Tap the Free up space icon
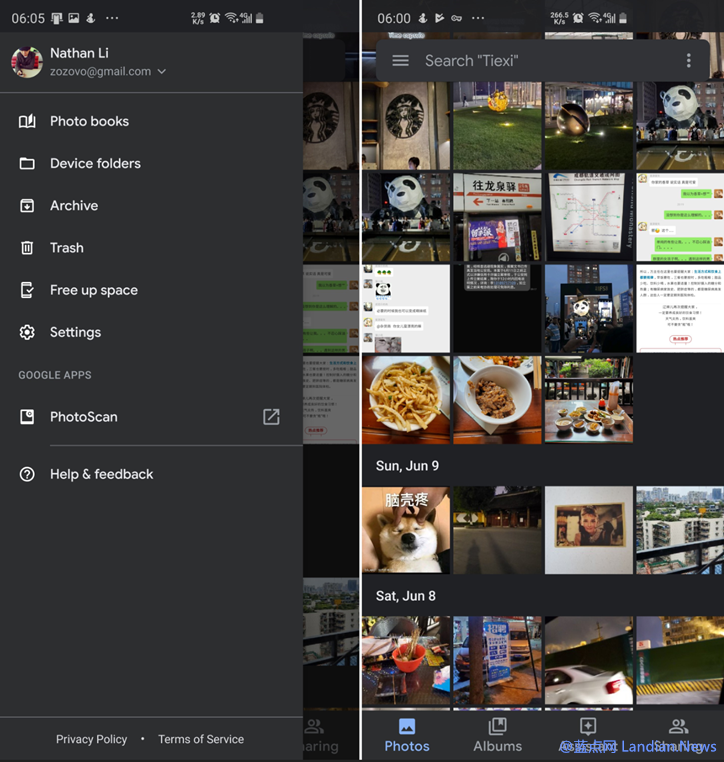This screenshot has height=762, width=724. tap(27, 290)
